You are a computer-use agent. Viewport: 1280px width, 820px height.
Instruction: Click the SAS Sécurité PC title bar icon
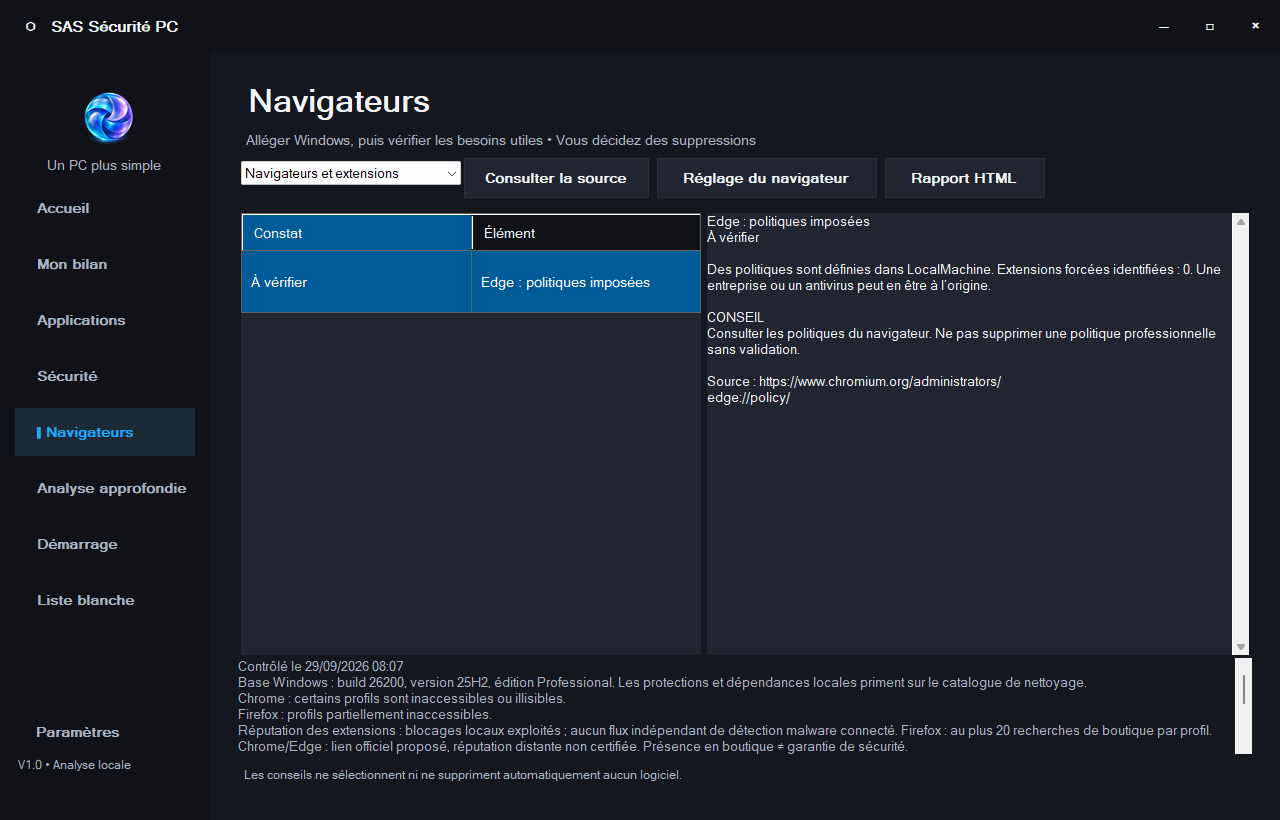coord(31,27)
